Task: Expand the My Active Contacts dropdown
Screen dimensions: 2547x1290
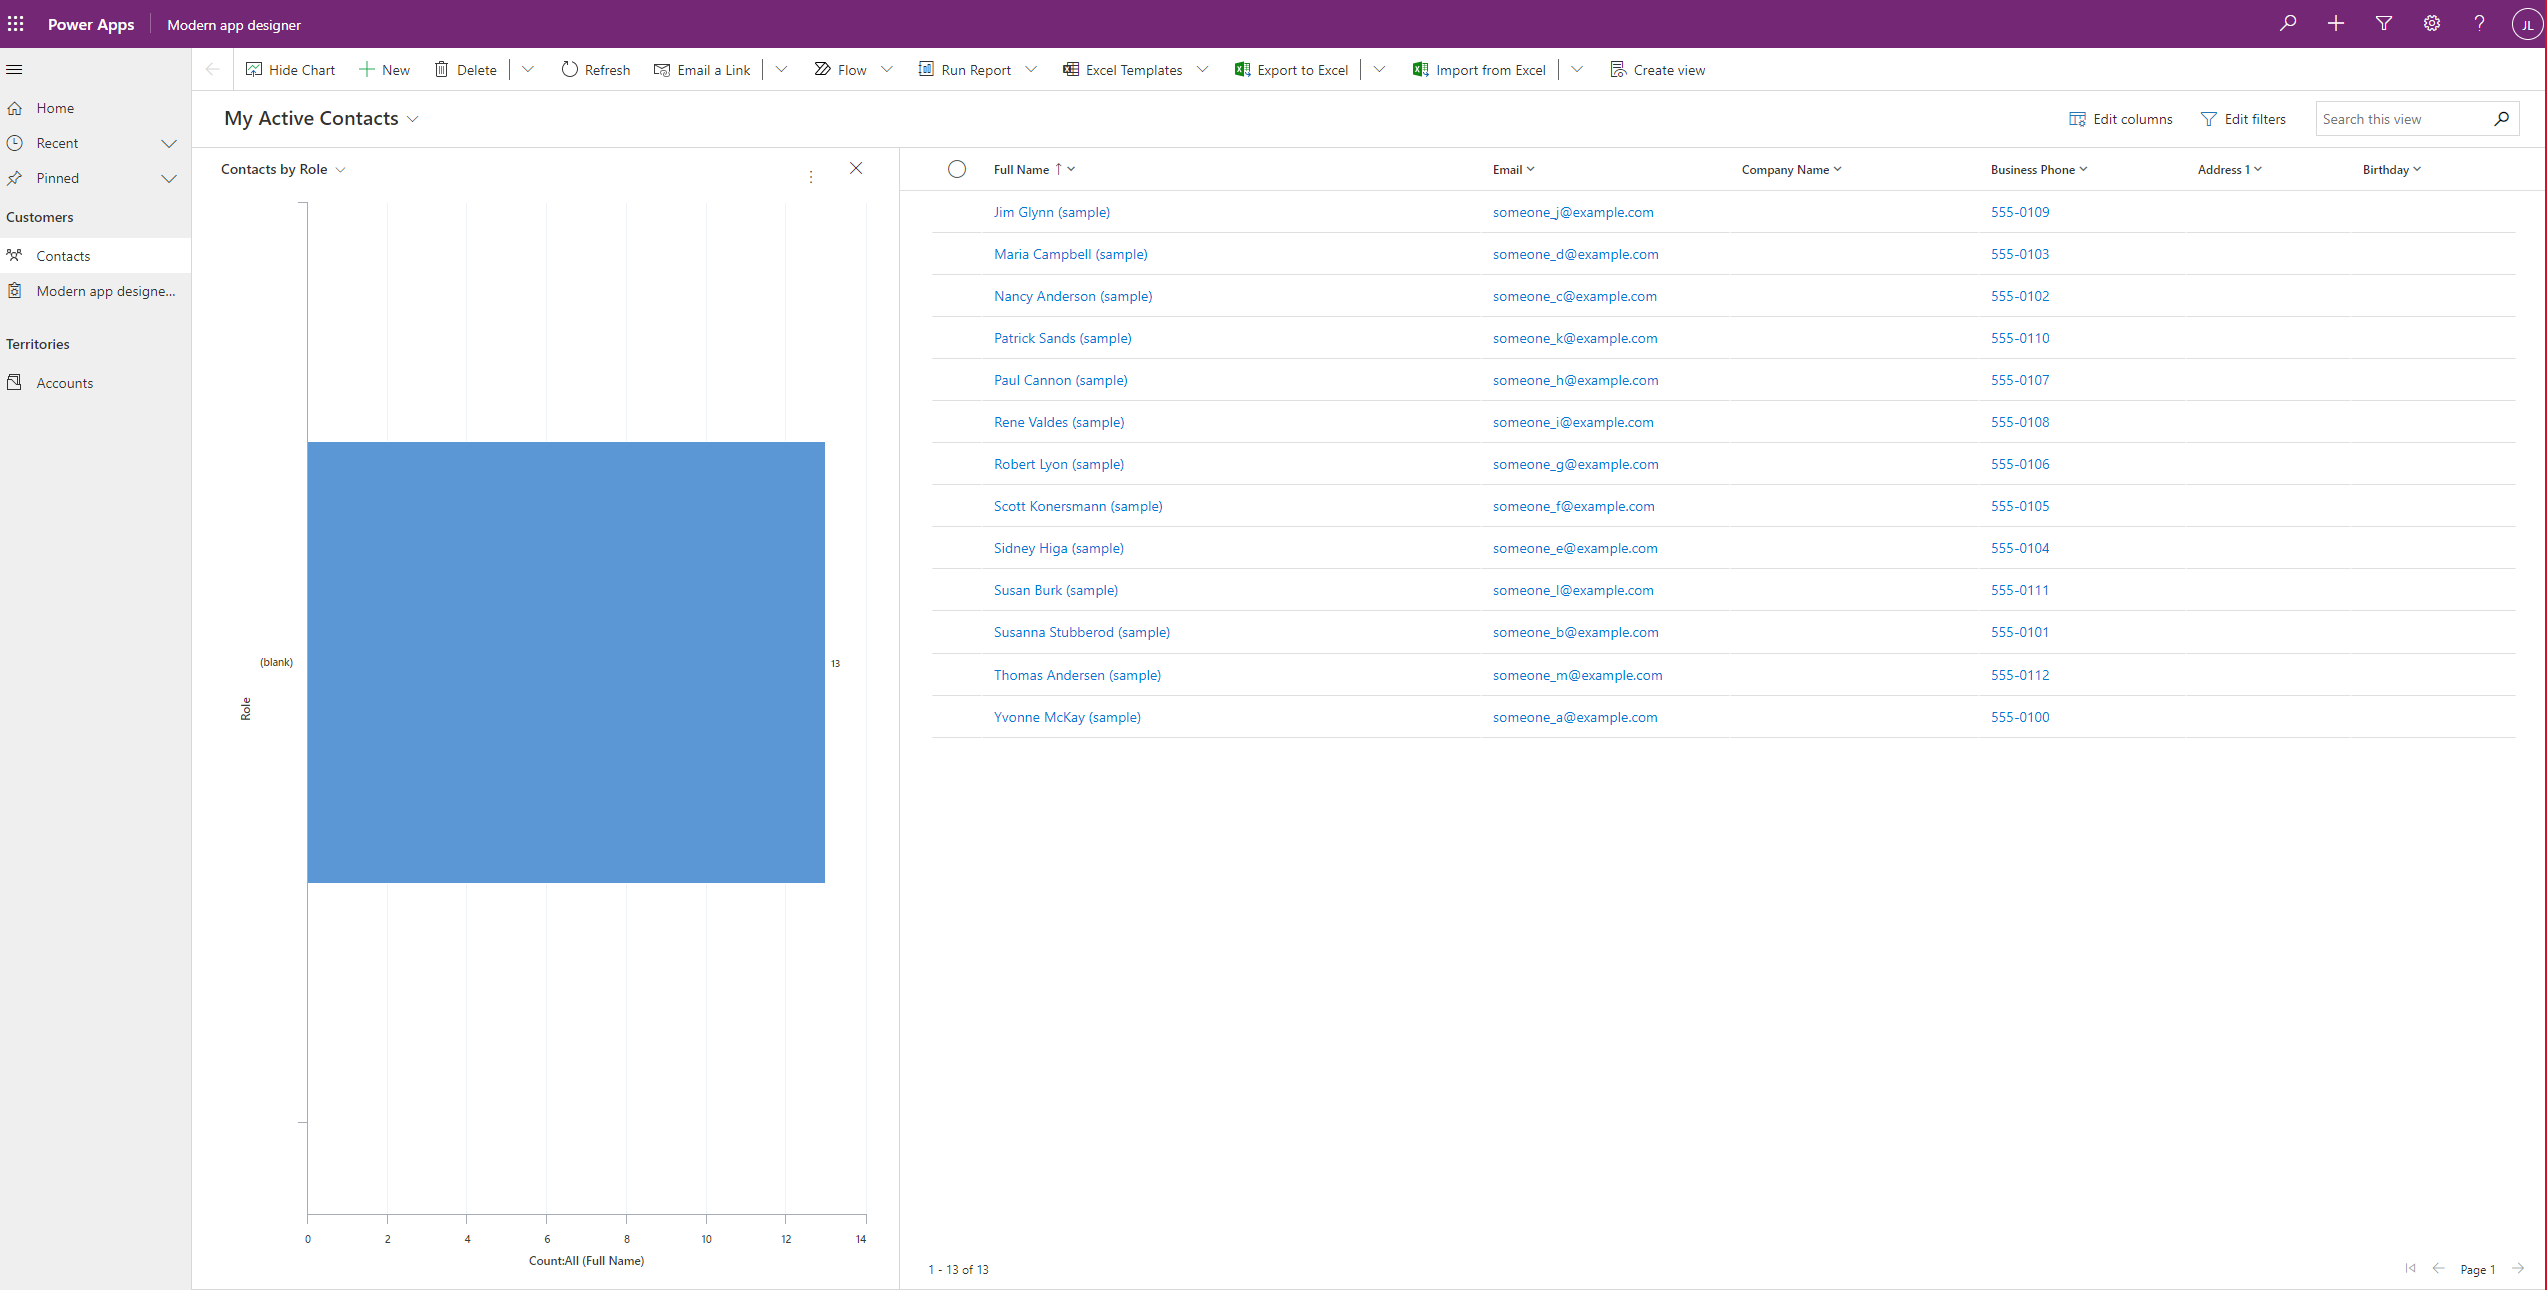Action: 416,118
